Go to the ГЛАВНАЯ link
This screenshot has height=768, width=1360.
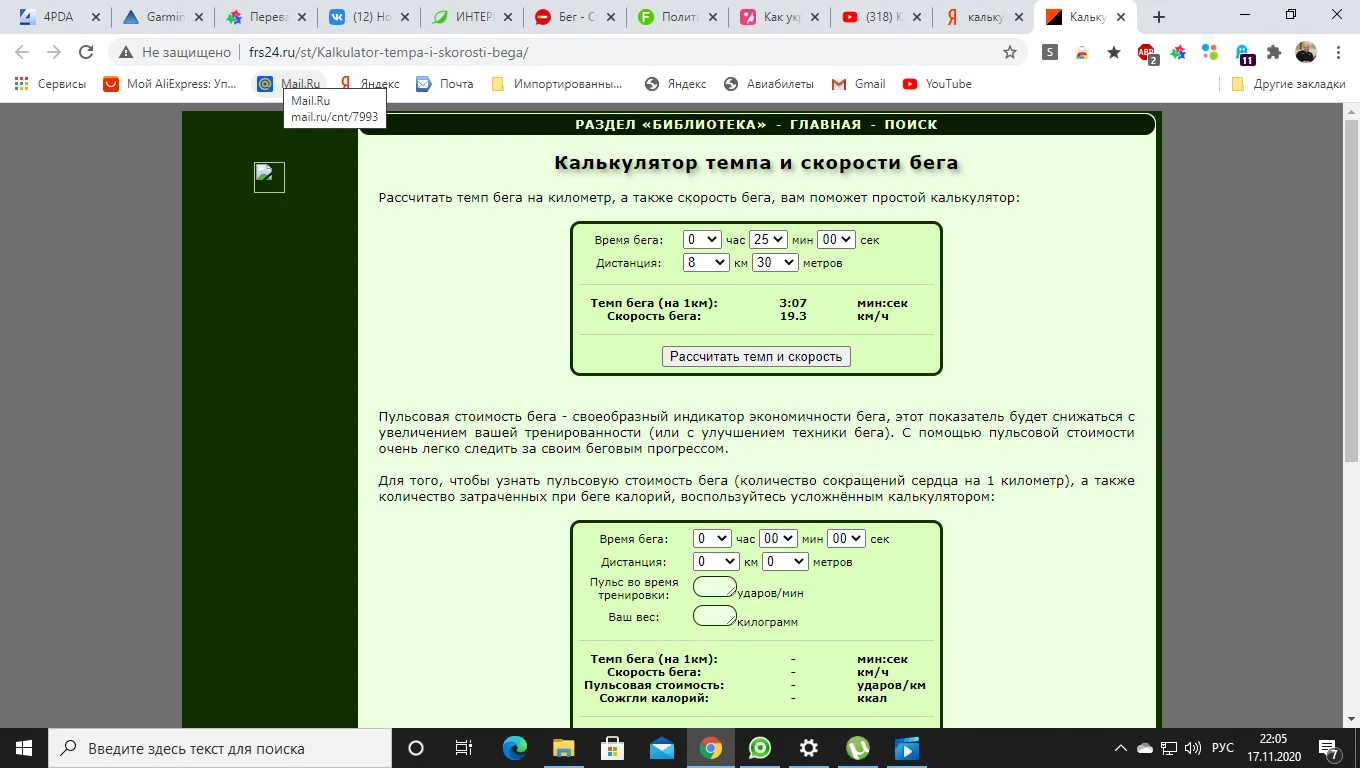click(825, 125)
